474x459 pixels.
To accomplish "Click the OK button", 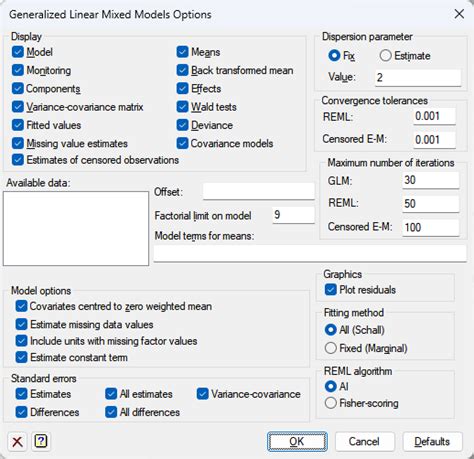I will coord(297,442).
